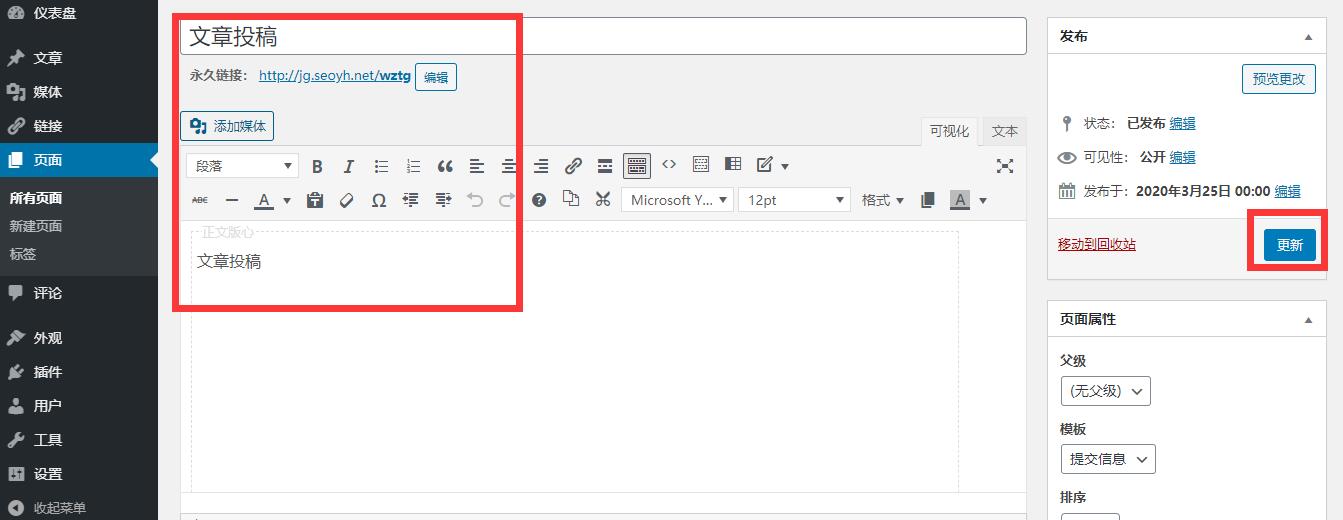Screen dimensions: 1343x520
Task: Open the 格式 formats menu
Action: pyautogui.click(x=882, y=200)
